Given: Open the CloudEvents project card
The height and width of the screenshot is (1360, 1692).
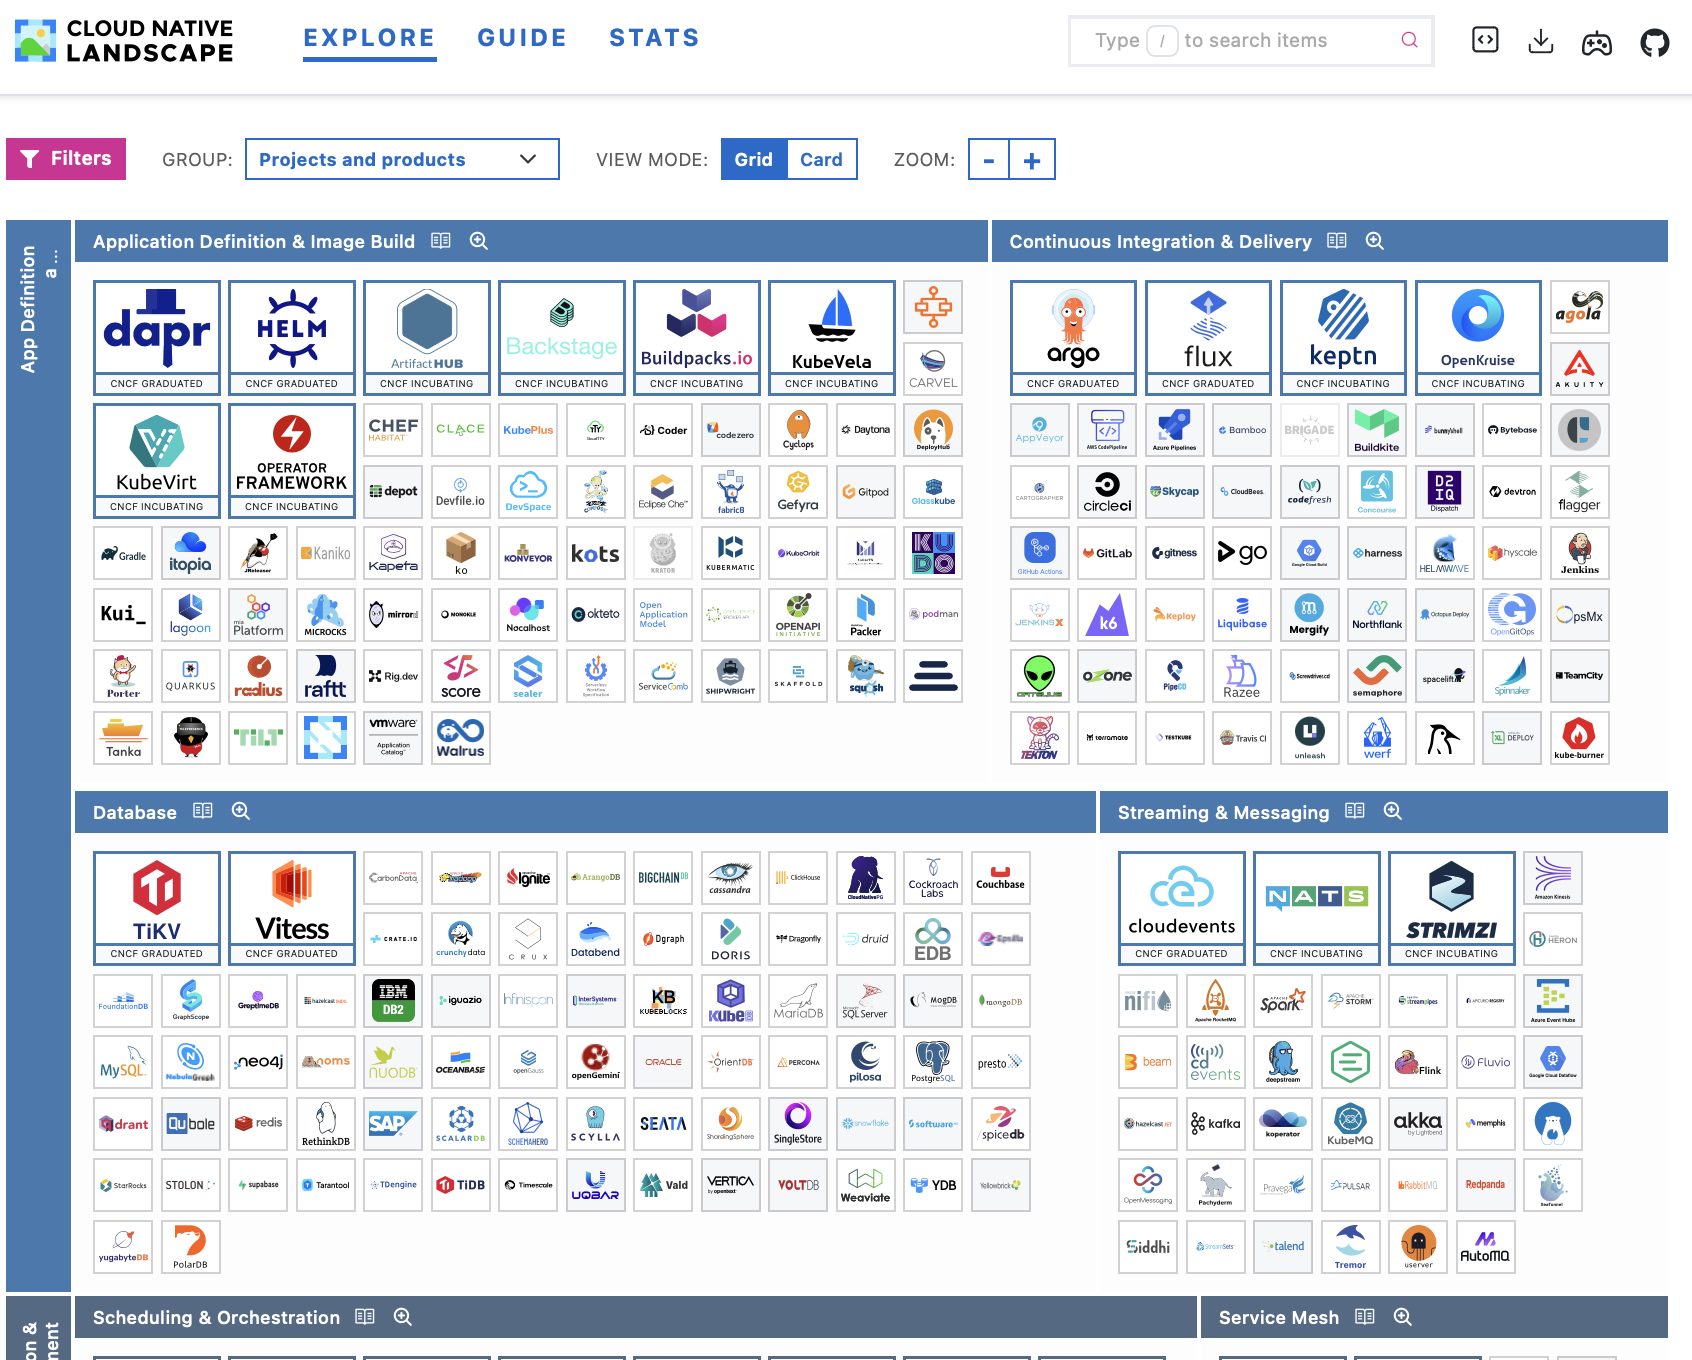Looking at the screenshot, I should pos(1181,908).
